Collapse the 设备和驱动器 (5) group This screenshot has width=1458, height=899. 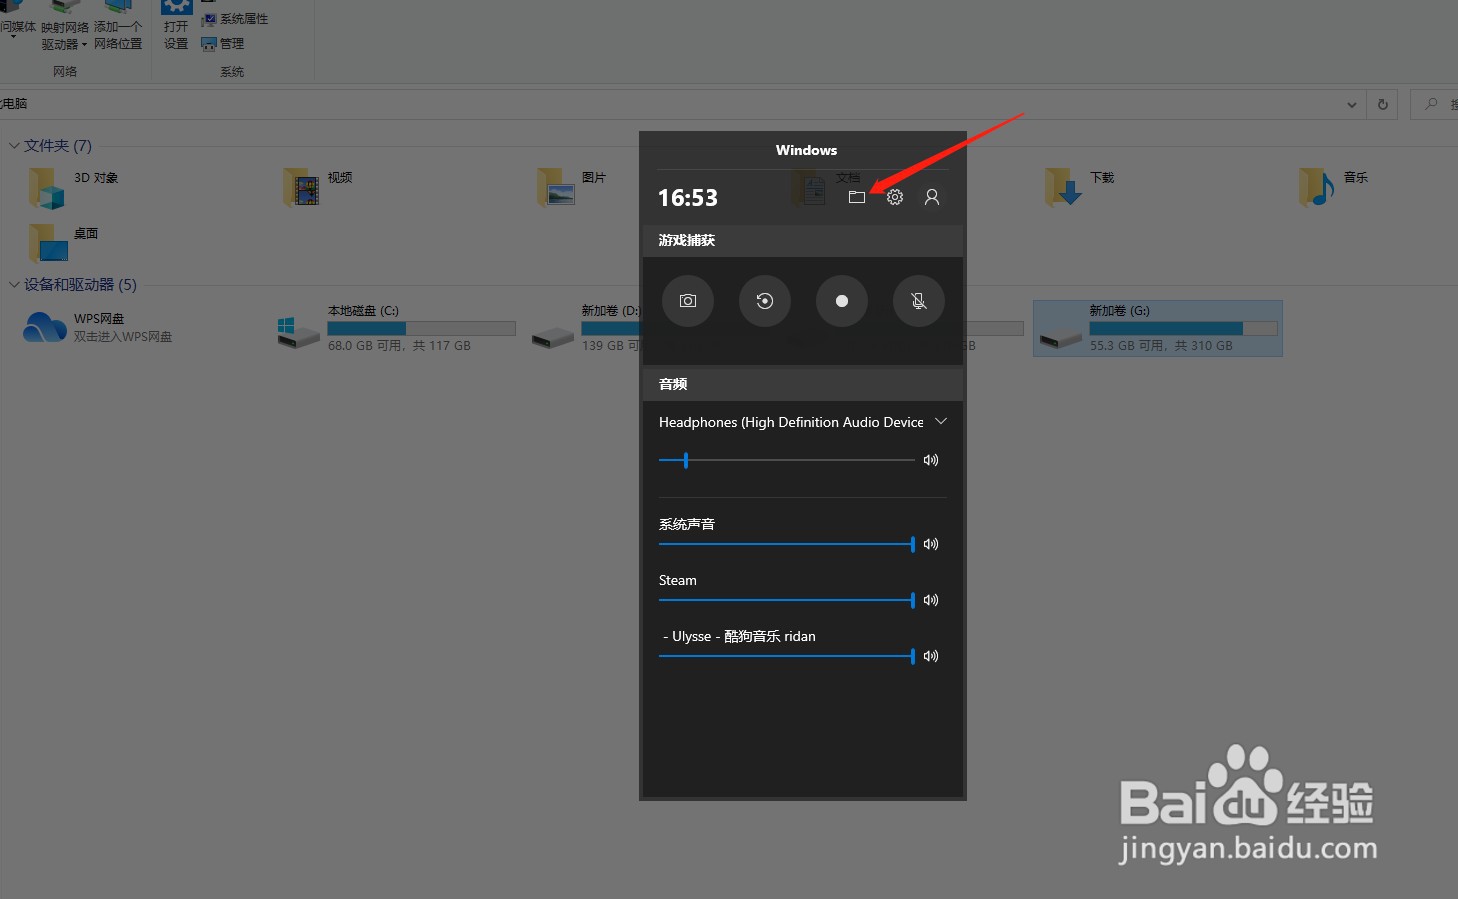[14, 285]
